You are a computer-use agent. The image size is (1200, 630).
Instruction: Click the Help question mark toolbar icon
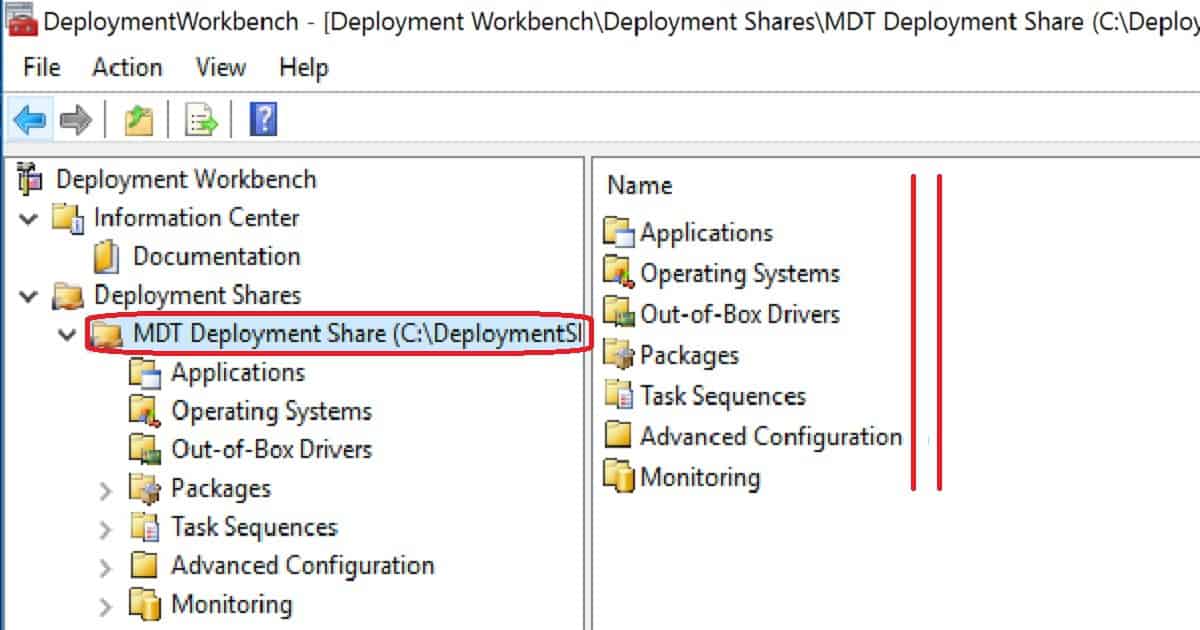point(263,120)
